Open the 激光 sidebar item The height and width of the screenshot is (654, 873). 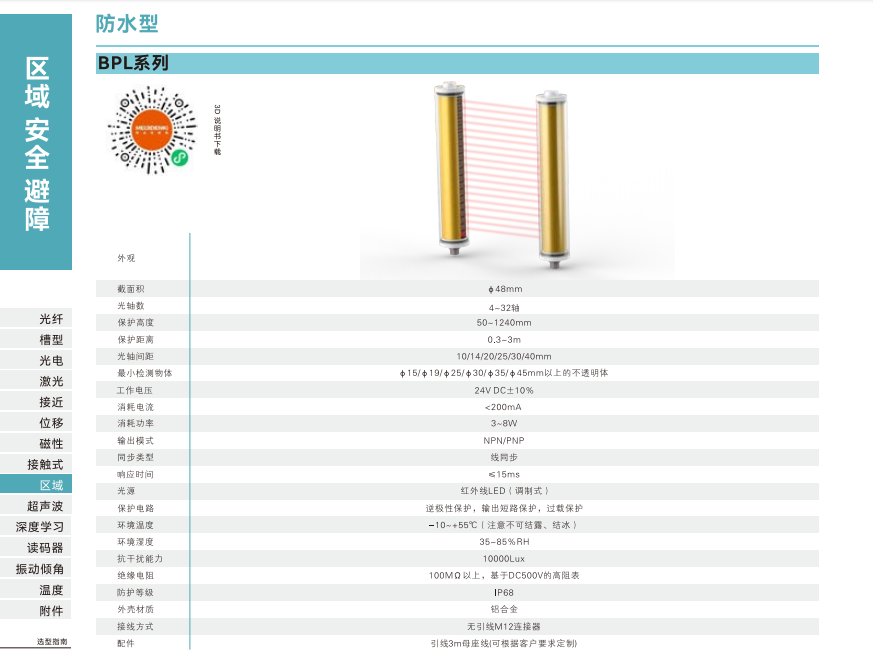point(51,382)
